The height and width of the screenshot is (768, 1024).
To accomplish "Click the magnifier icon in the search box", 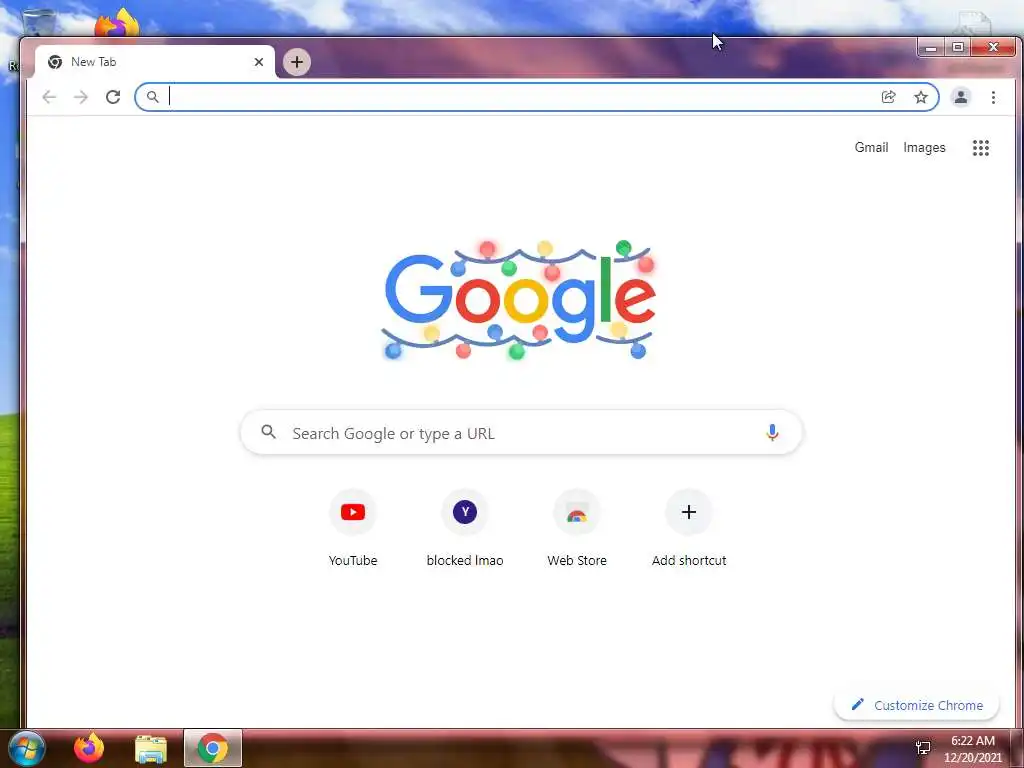I will [268, 432].
